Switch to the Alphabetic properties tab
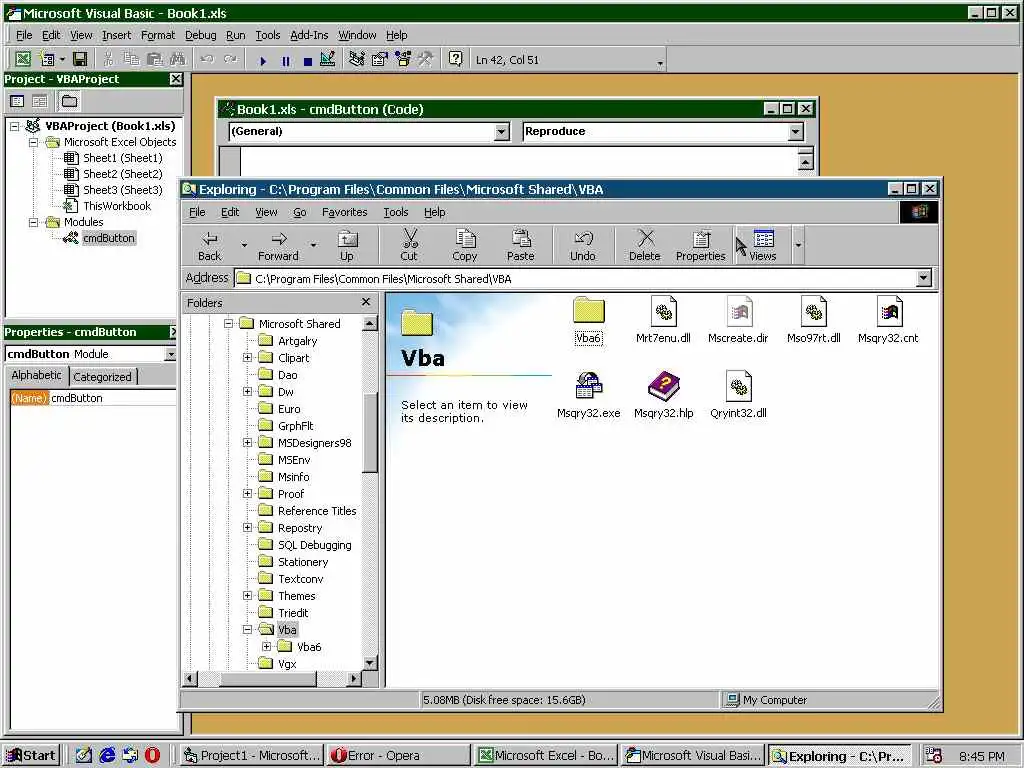Viewport: 1024px width, 768px height. 37,376
